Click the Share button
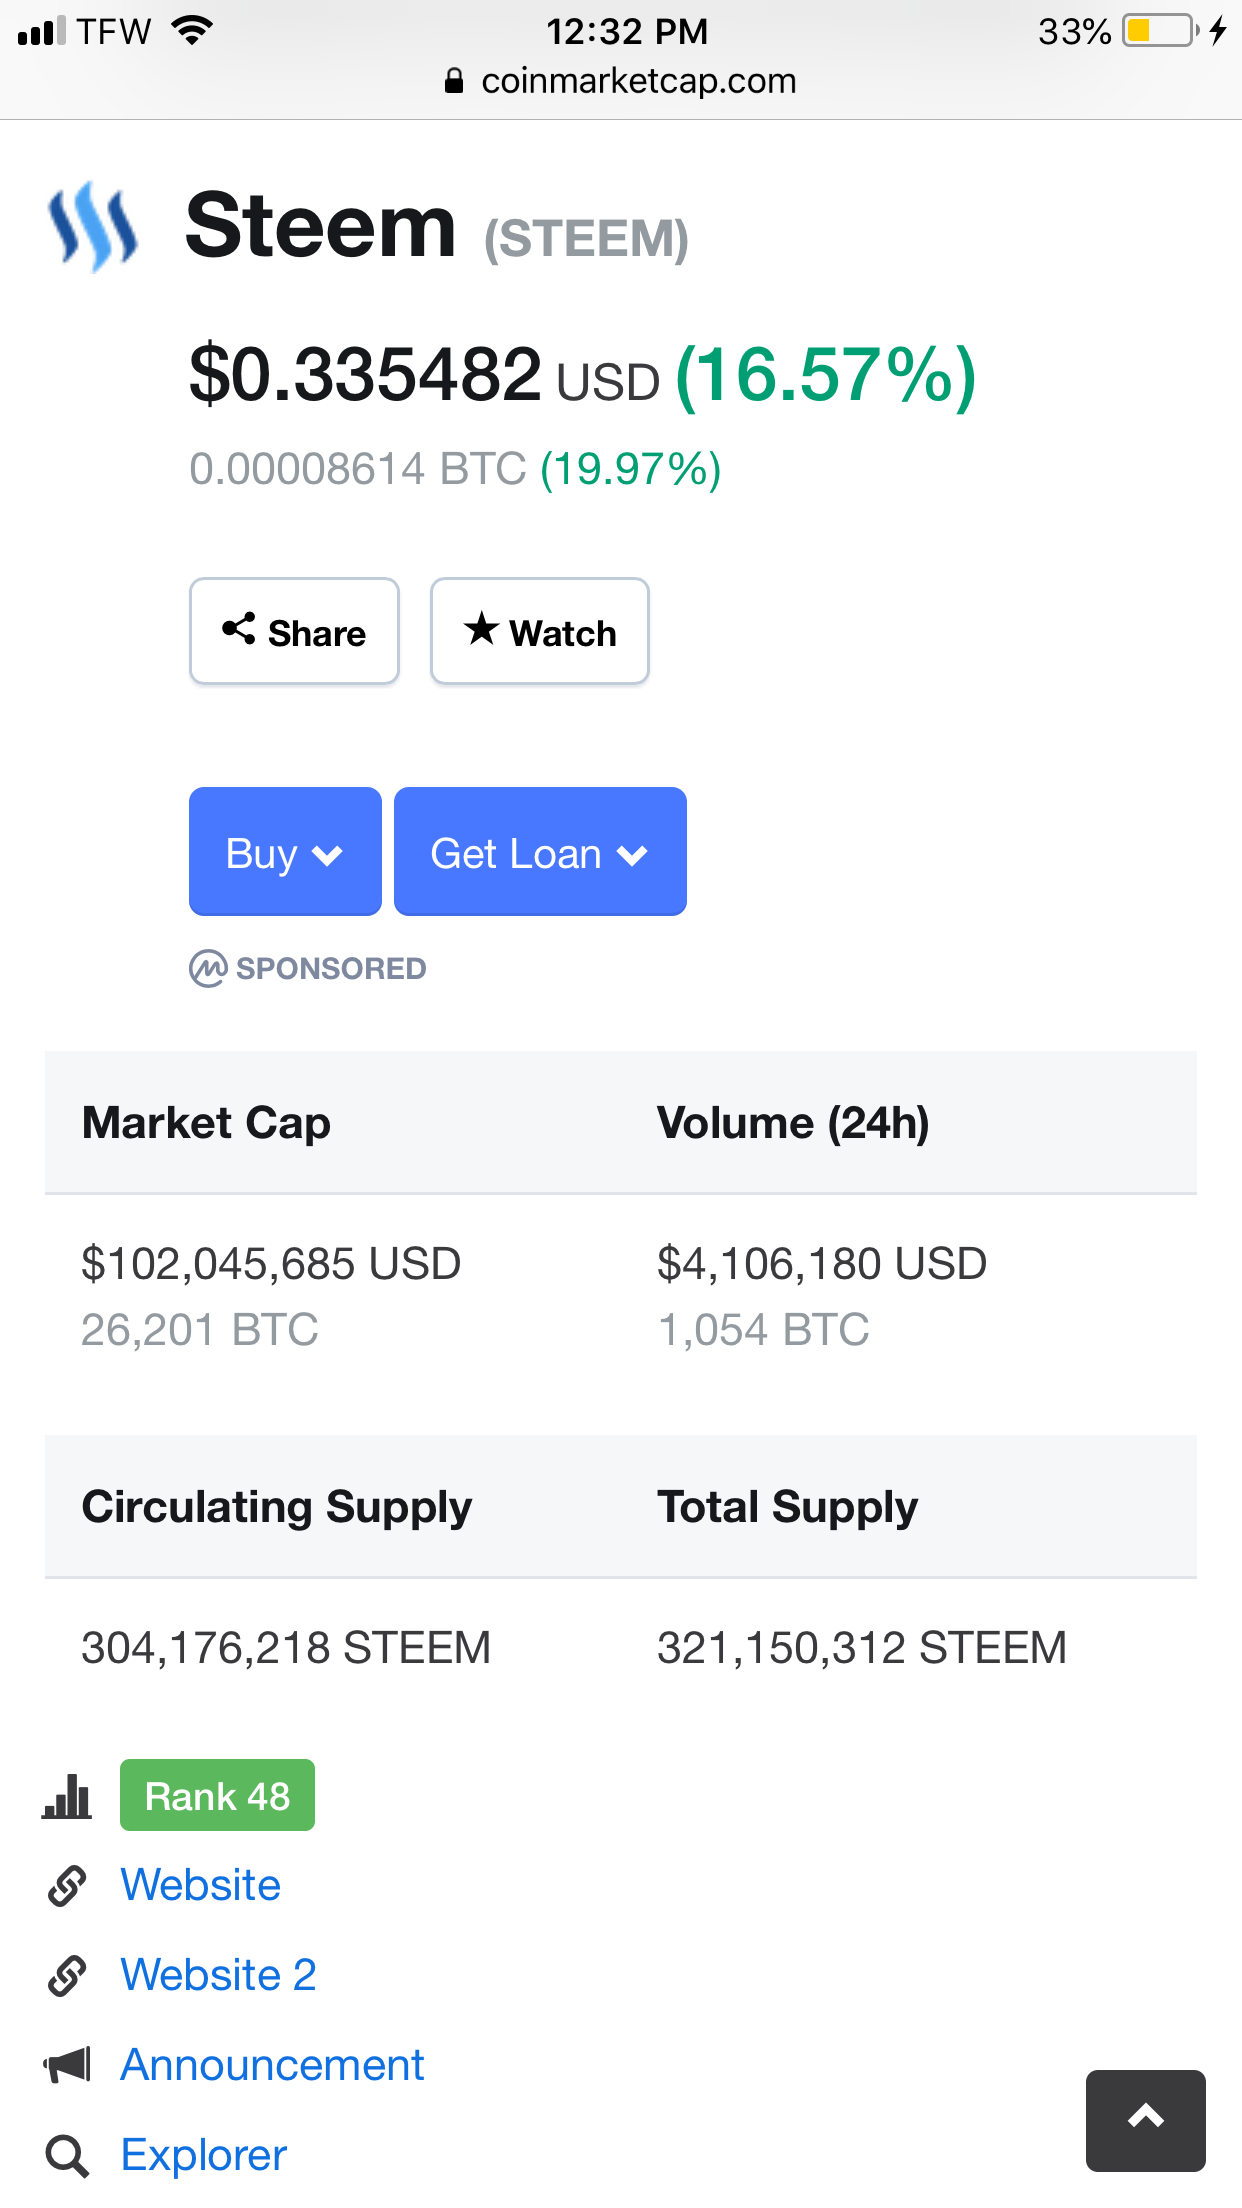The image size is (1242, 2208). pyautogui.click(x=294, y=632)
